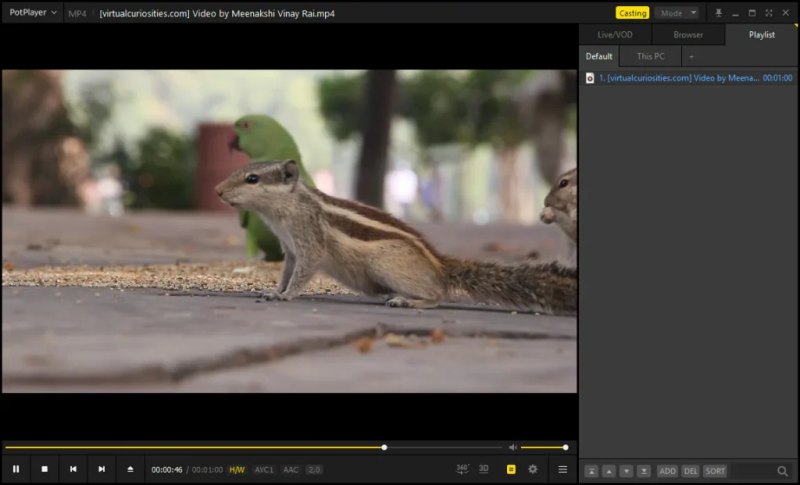The image size is (800, 485).
Task: Move selected playlist item down
Action: [626, 471]
